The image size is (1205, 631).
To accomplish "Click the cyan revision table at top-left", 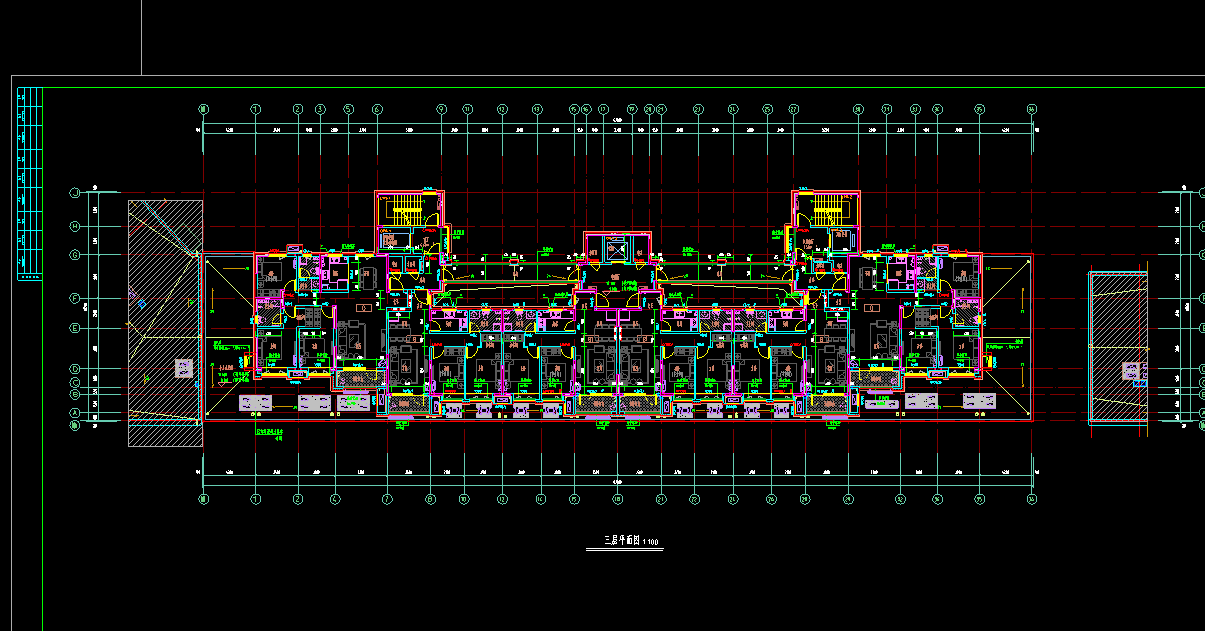I will (x=31, y=180).
